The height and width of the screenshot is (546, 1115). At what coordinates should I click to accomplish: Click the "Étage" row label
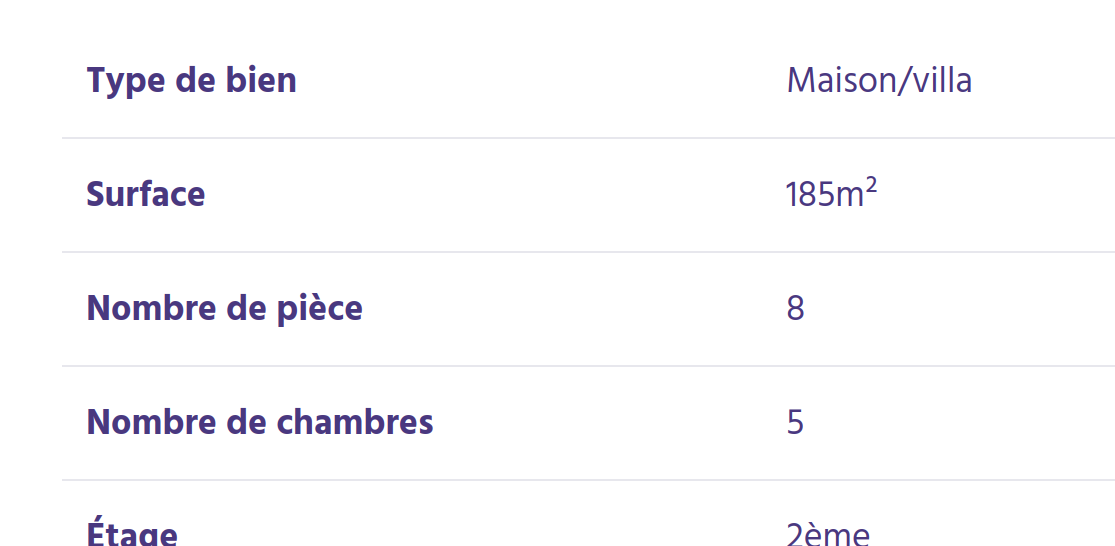point(132,533)
